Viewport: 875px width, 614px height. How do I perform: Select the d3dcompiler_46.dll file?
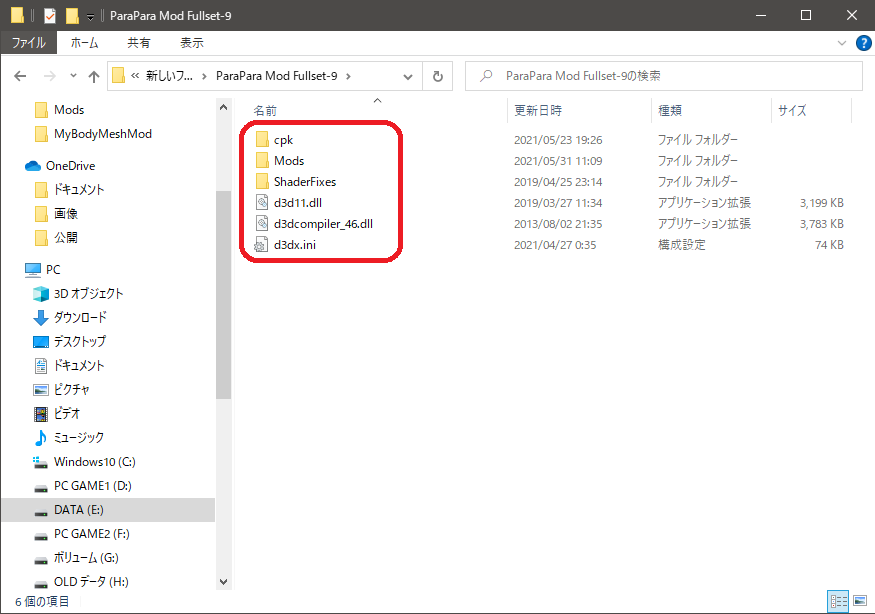[x=323, y=224]
